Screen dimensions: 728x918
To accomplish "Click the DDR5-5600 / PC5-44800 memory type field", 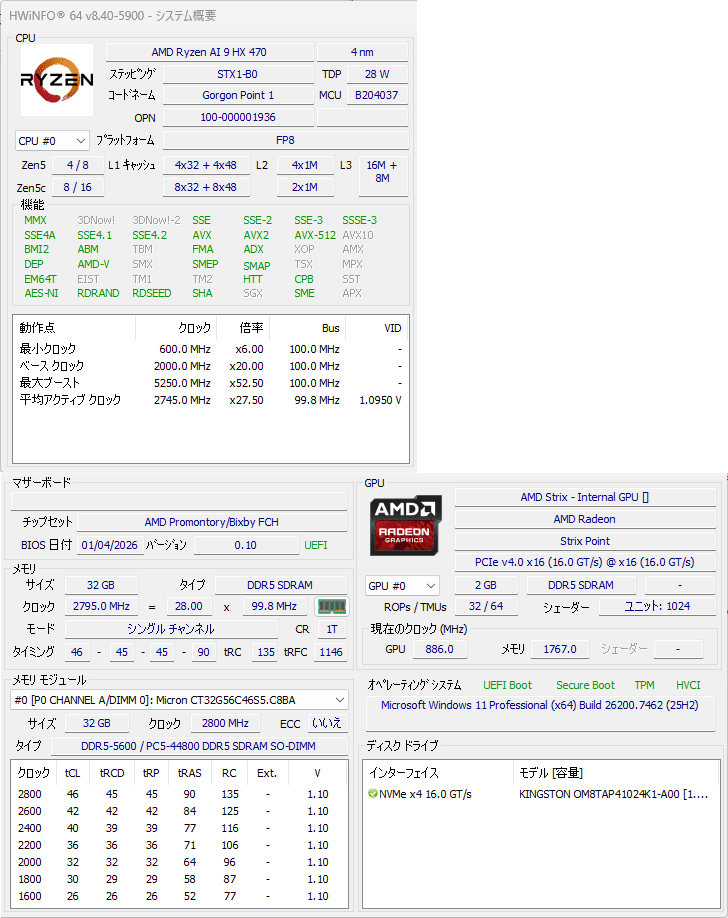I will [x=198, y=746].
